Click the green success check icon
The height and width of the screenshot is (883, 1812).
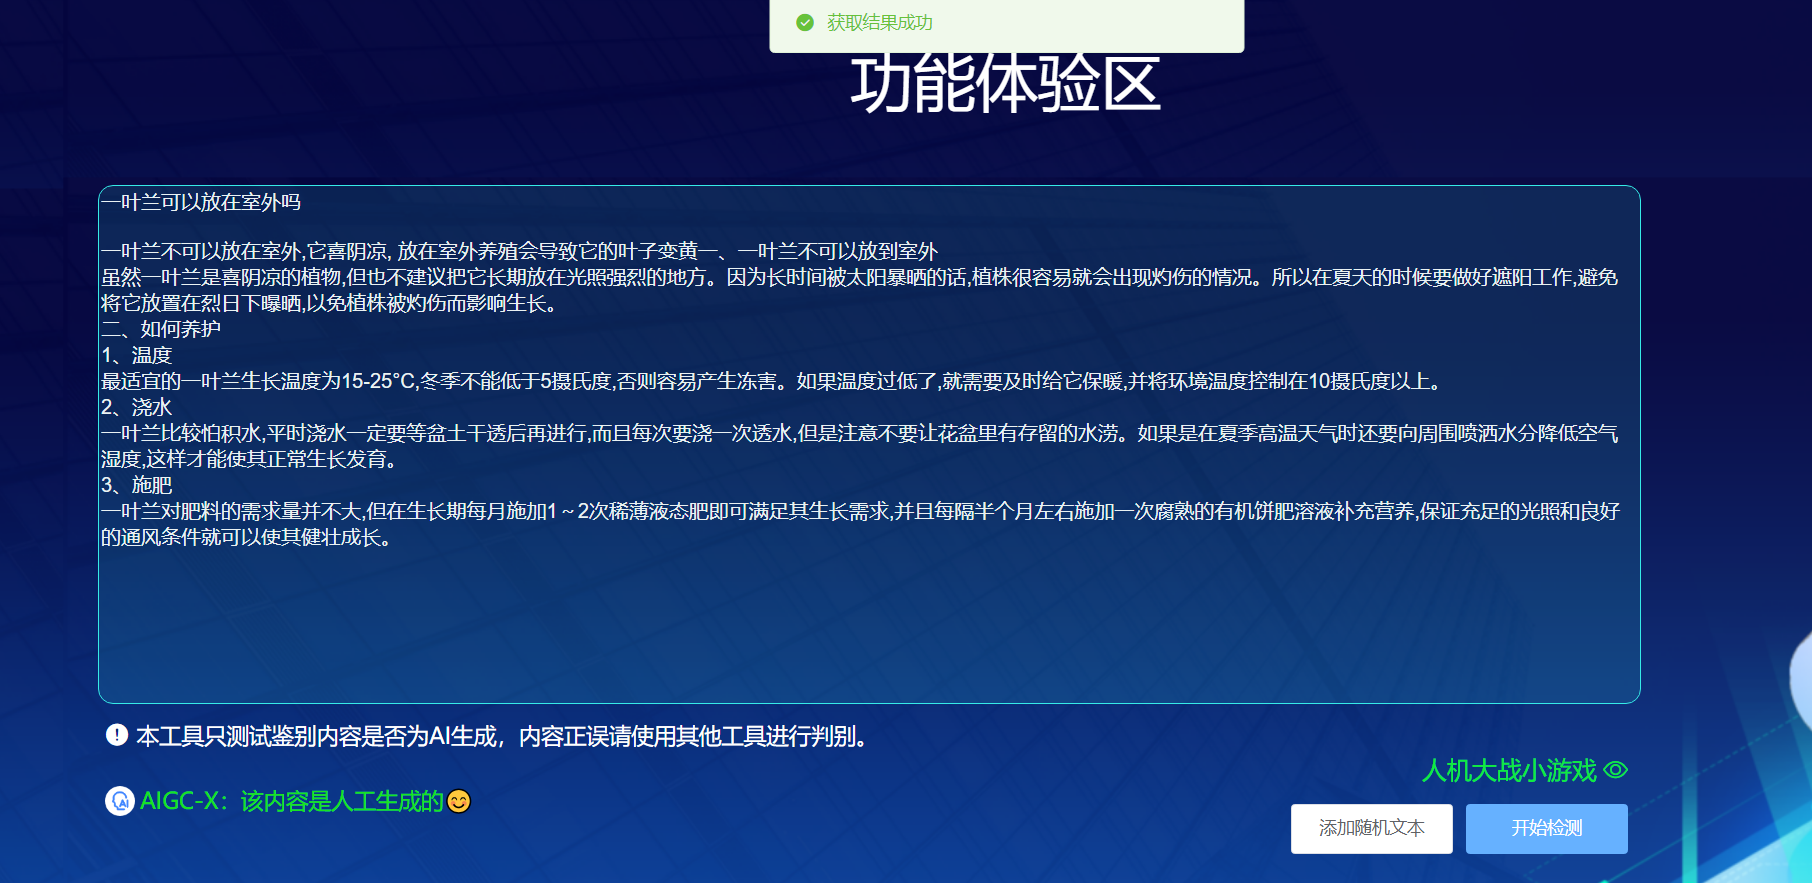(x=805, y=23)
